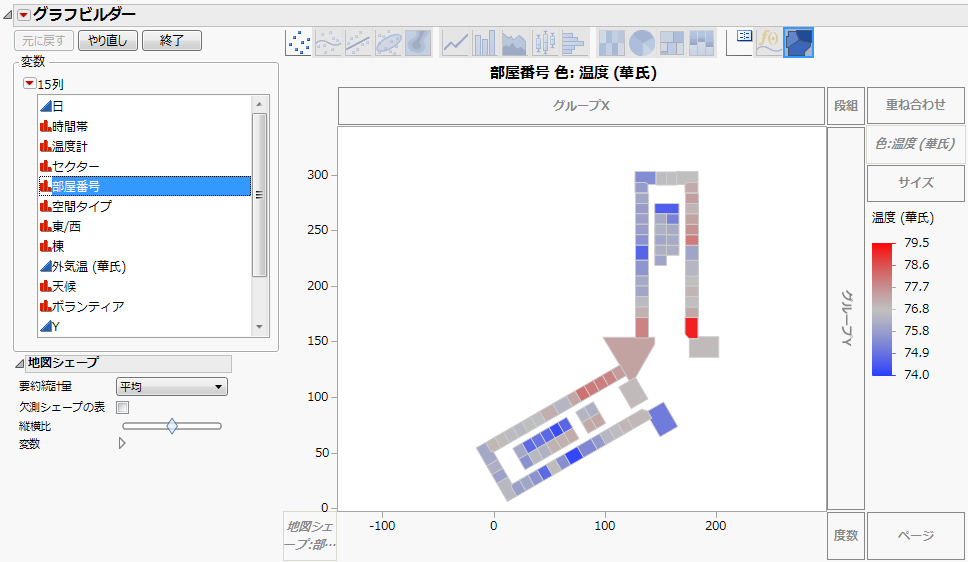The height and width of the screenshot is (562, 968).
Task: Select the Contour element icon
Action: pos(418,43)
